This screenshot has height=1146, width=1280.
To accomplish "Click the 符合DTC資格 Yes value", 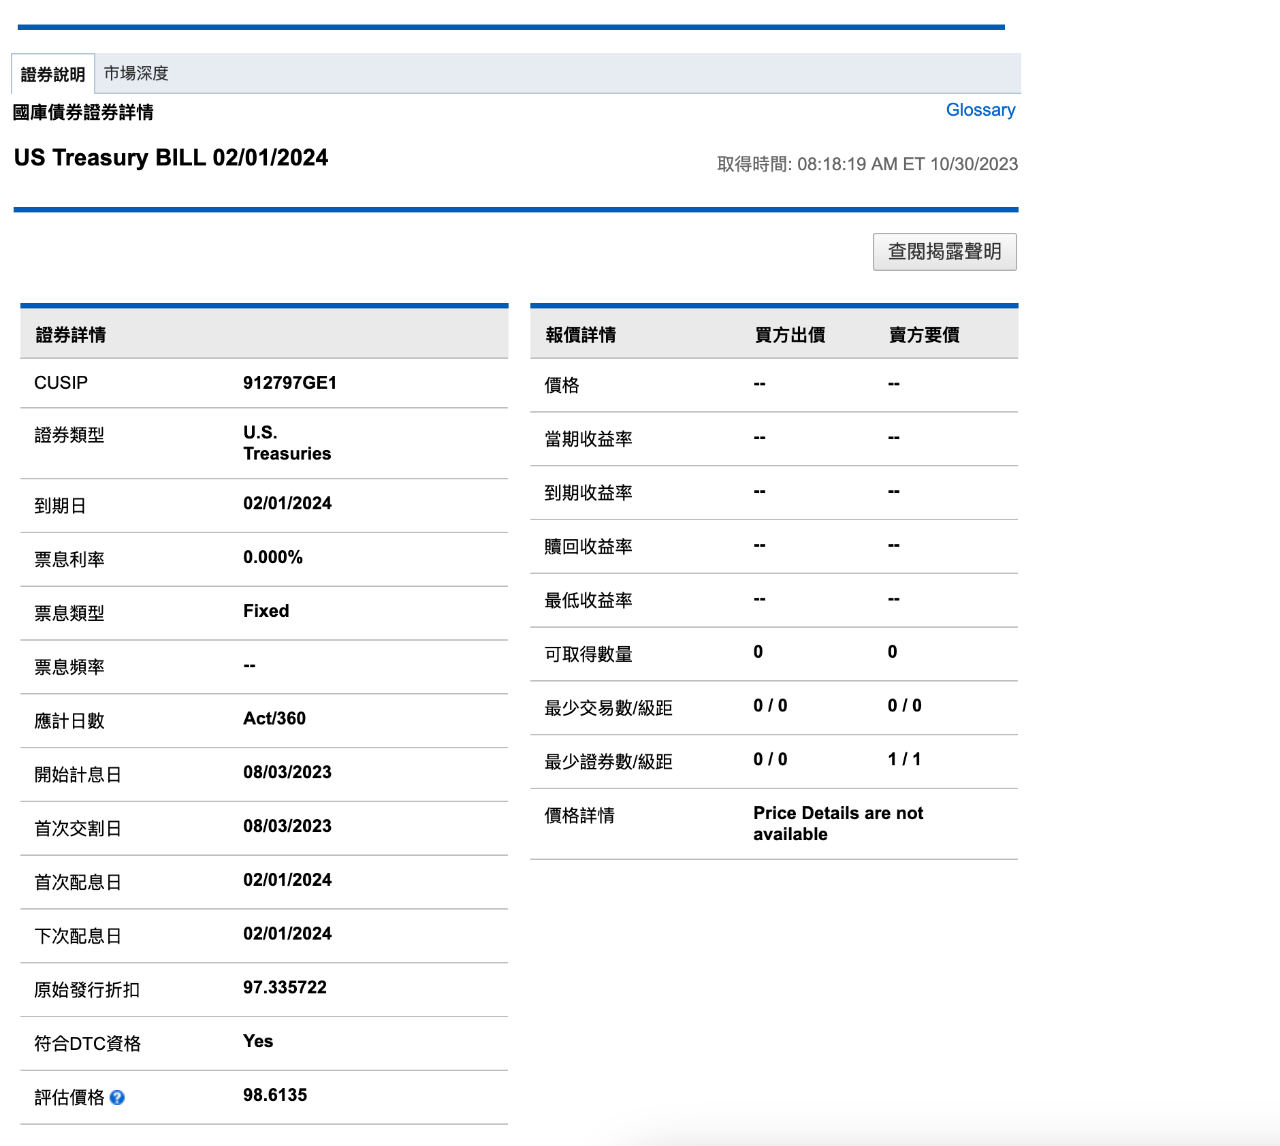I will tap(257, 1041).
